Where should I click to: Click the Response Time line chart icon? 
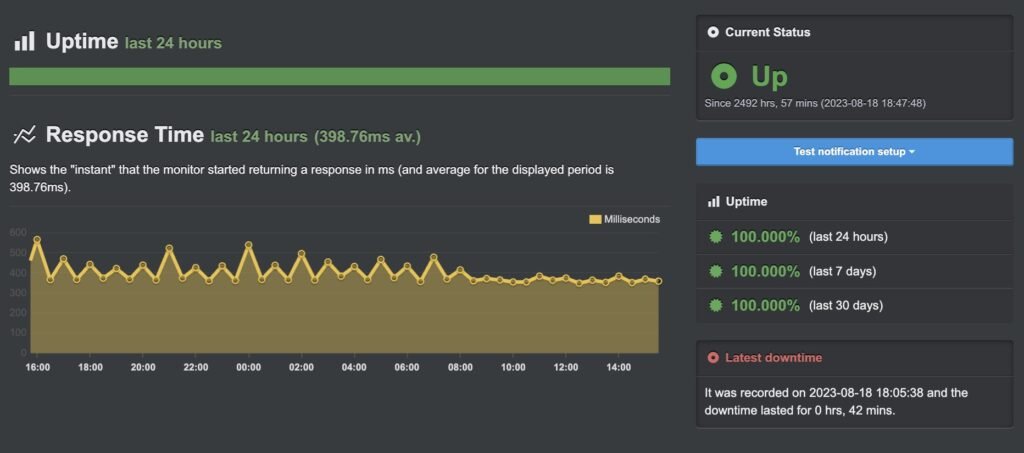pos(24,135)
